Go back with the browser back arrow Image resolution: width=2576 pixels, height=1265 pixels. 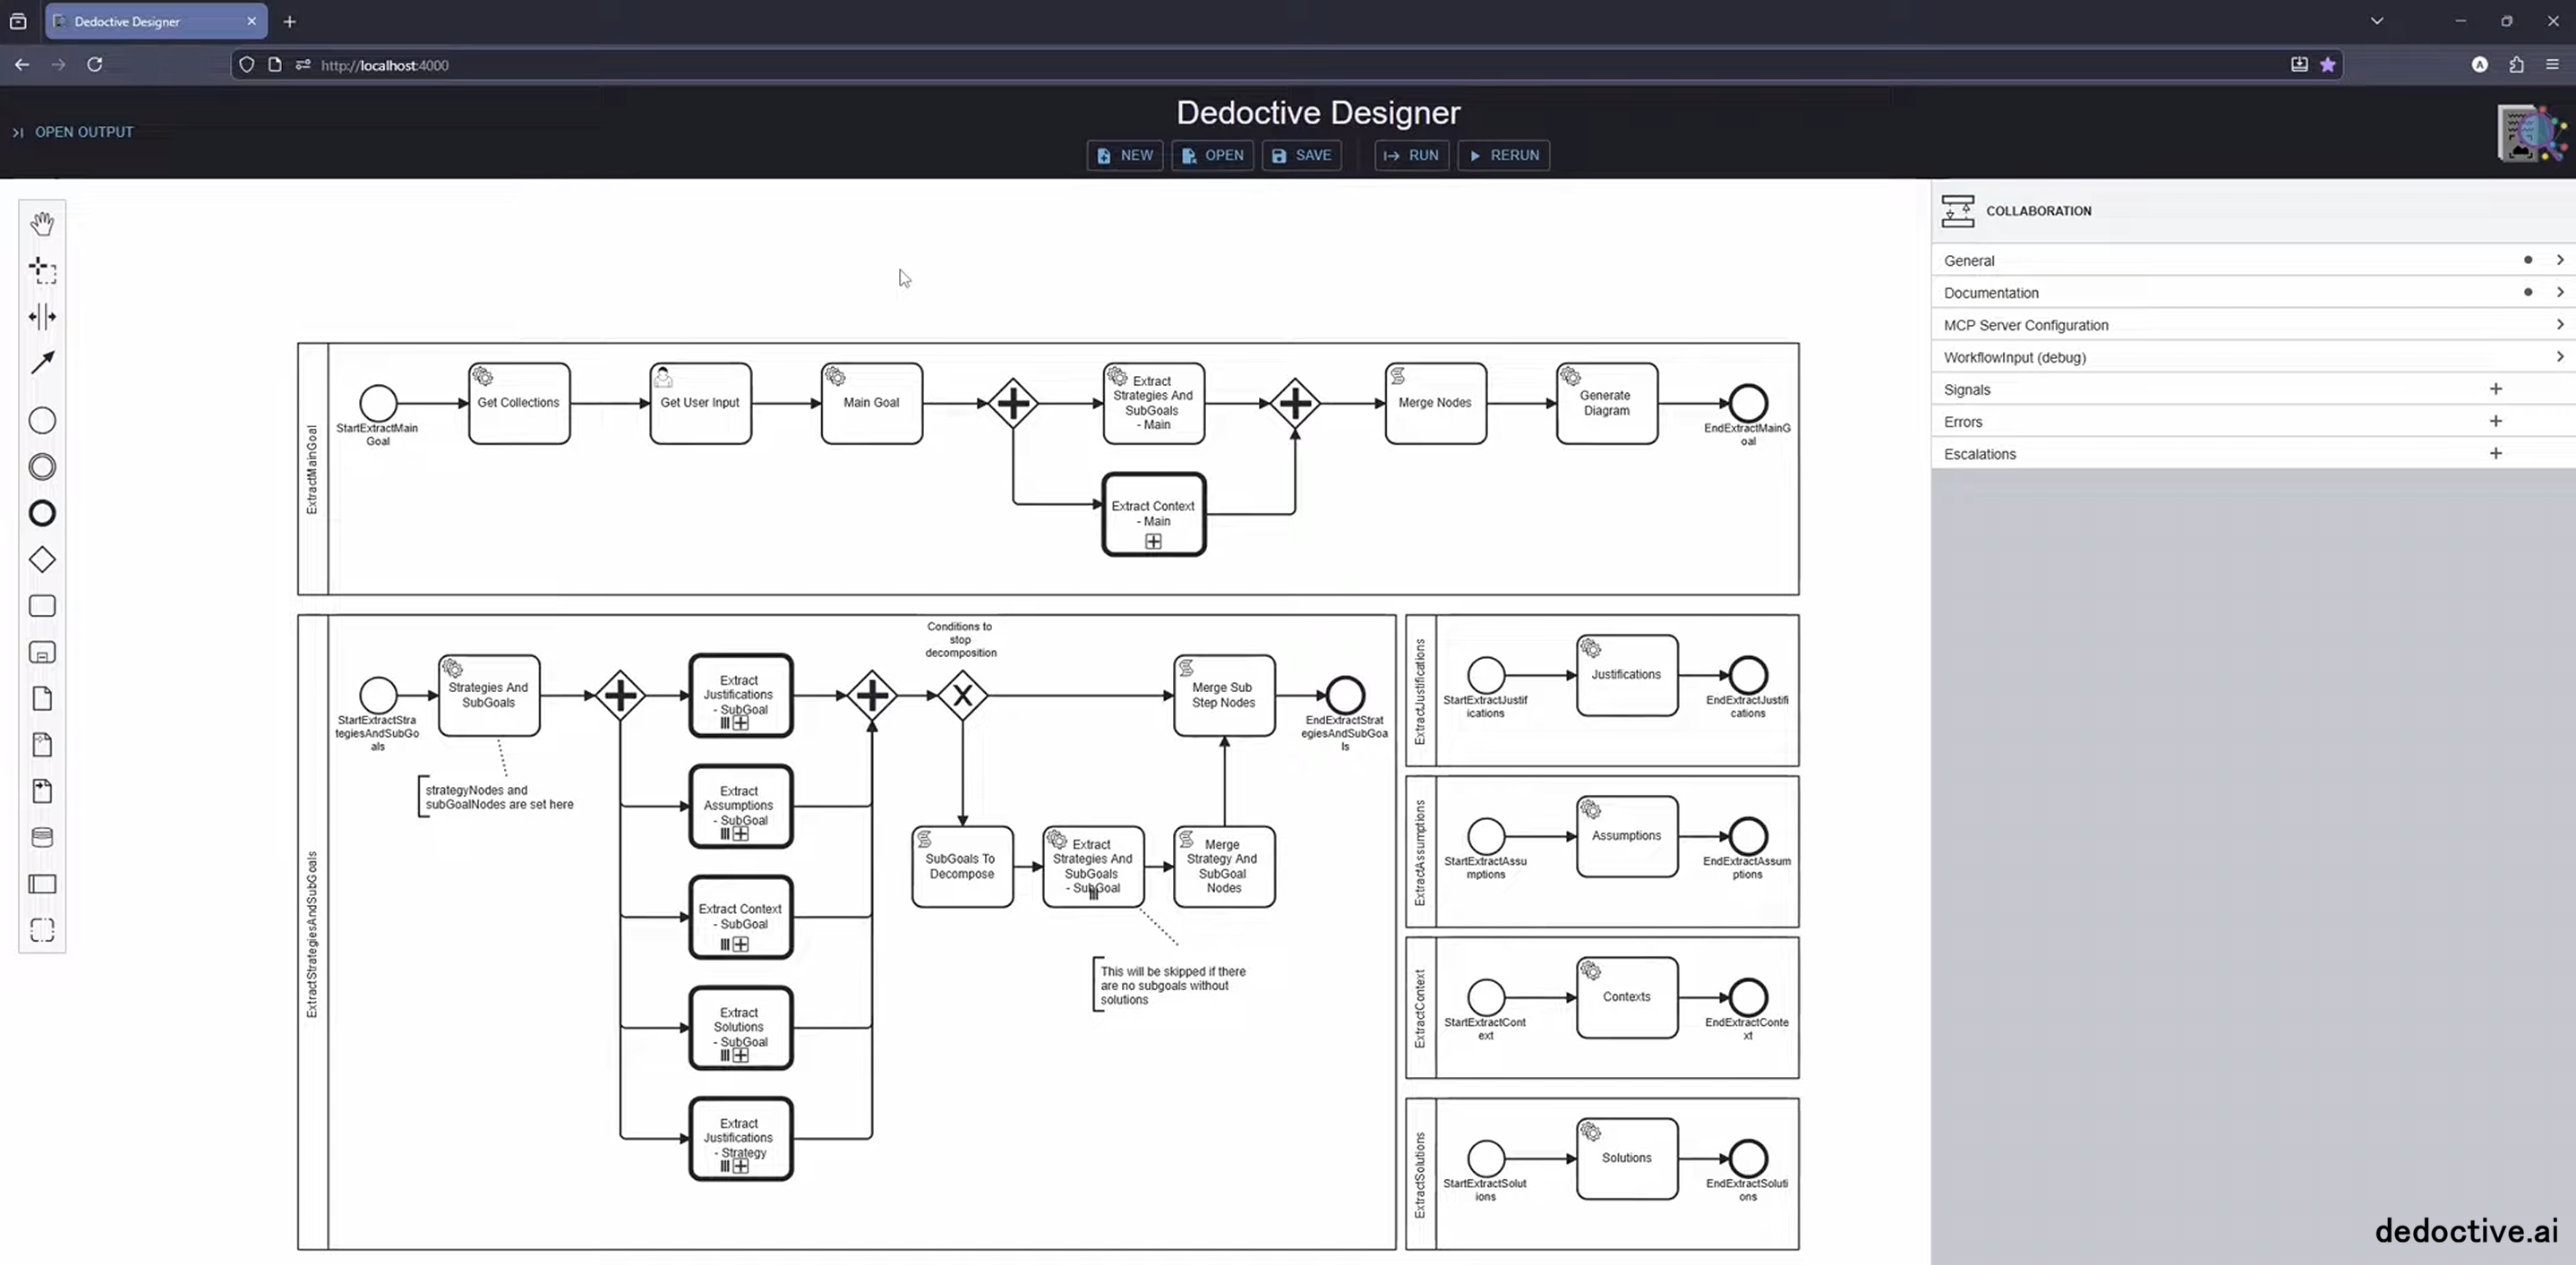coord(22,64)
